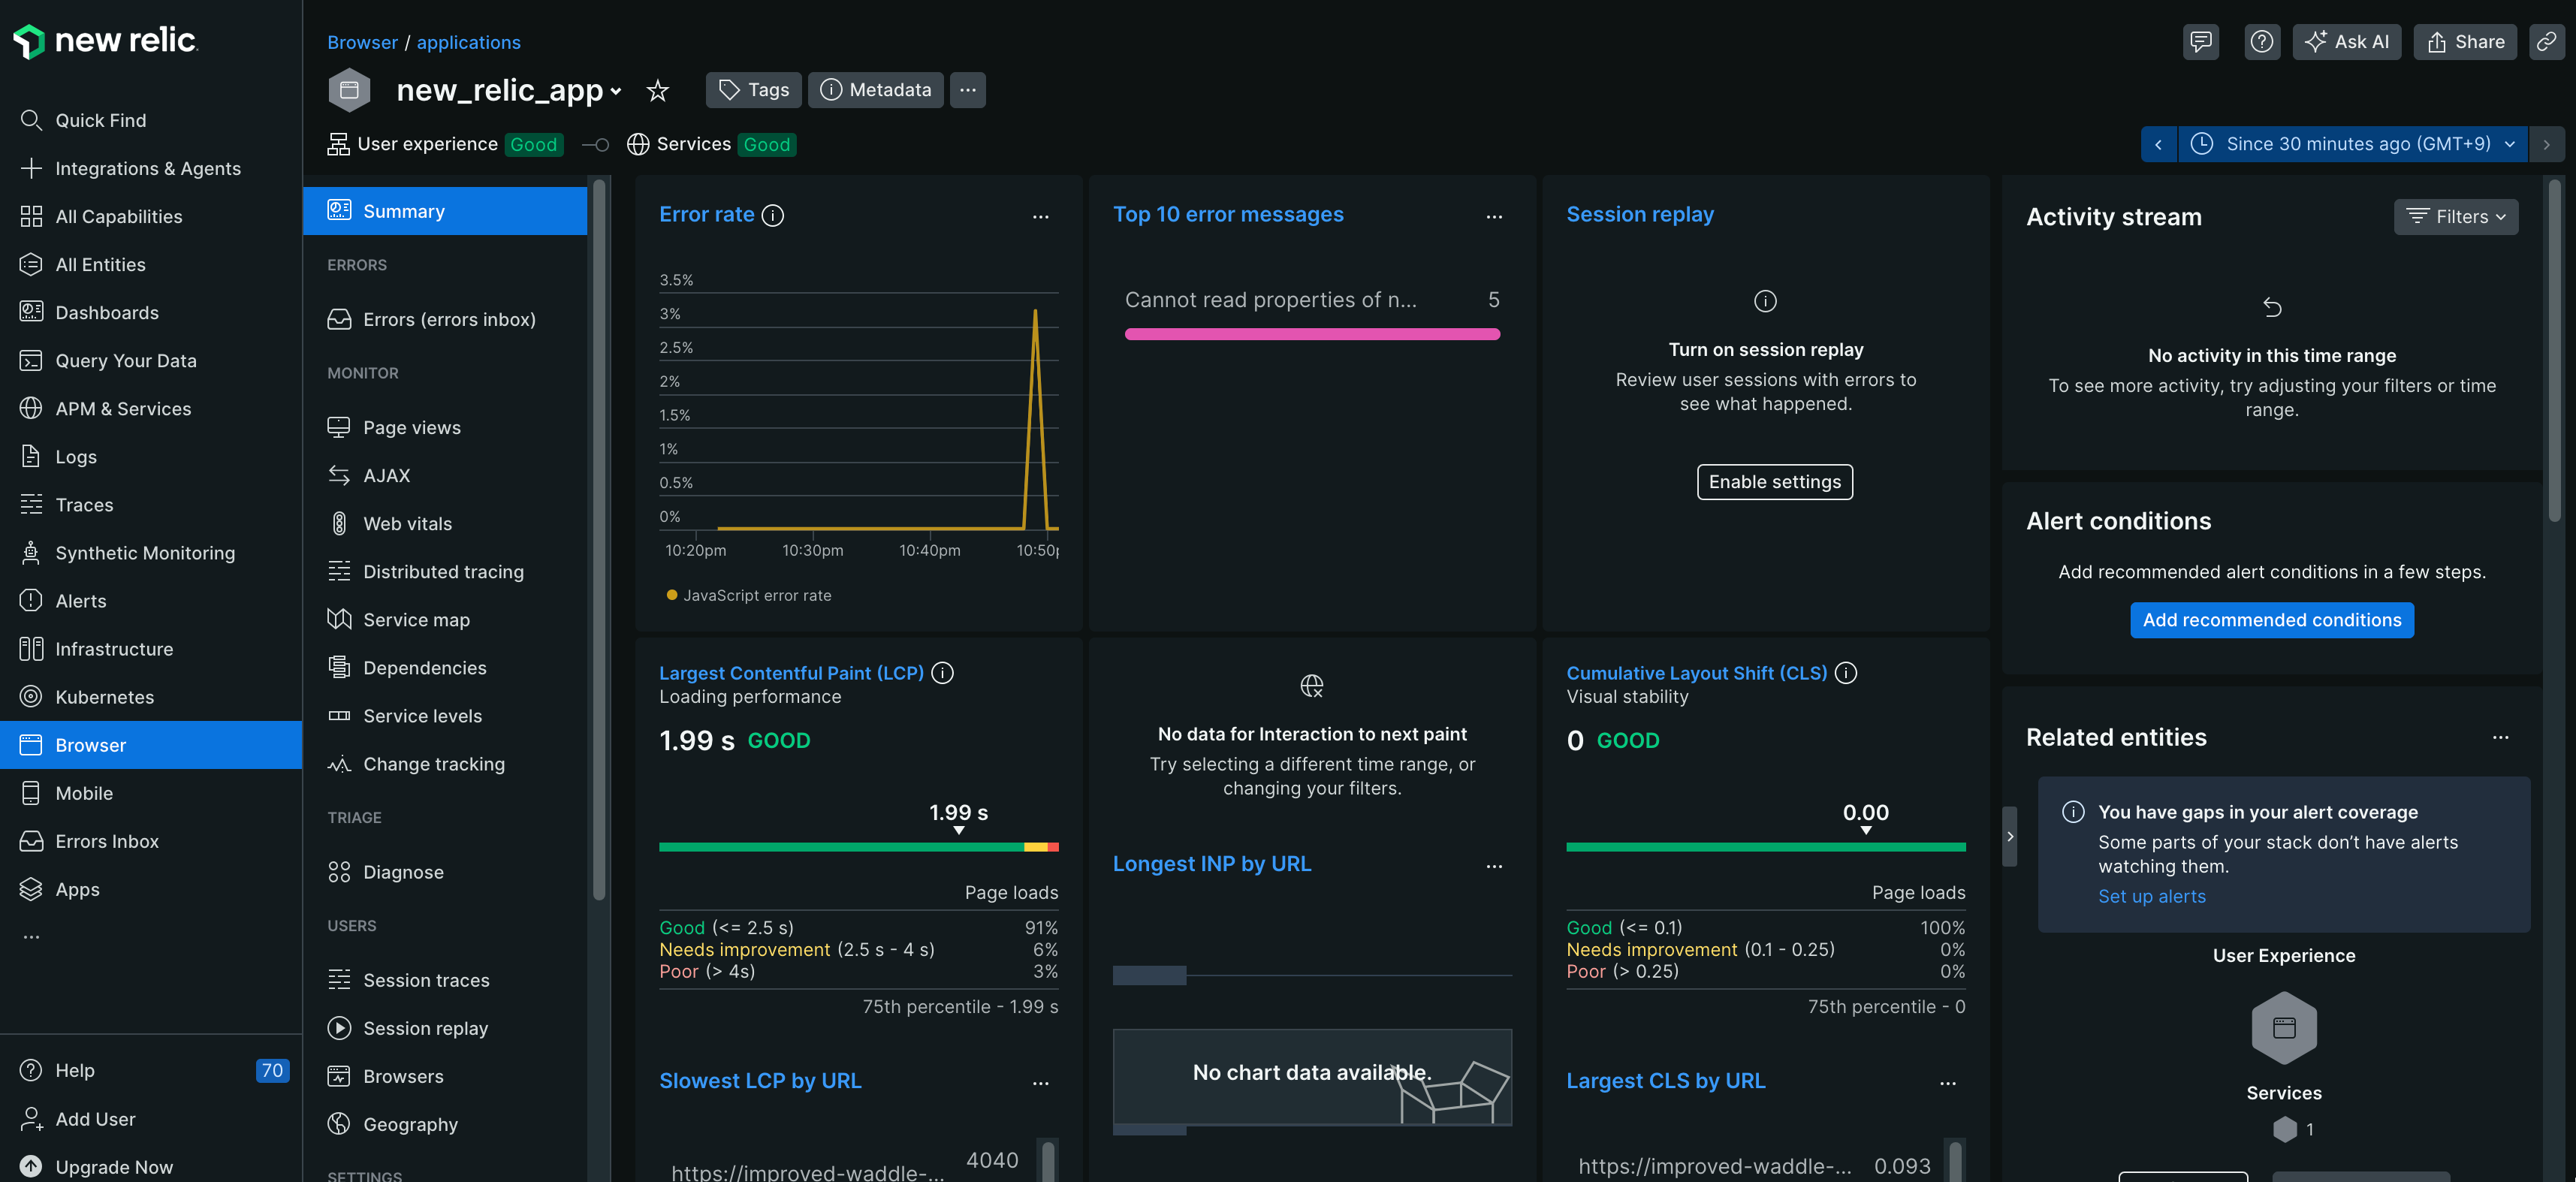Click the LCP distribution bar
This screenshot has width=2576, height=1182.
858,846
